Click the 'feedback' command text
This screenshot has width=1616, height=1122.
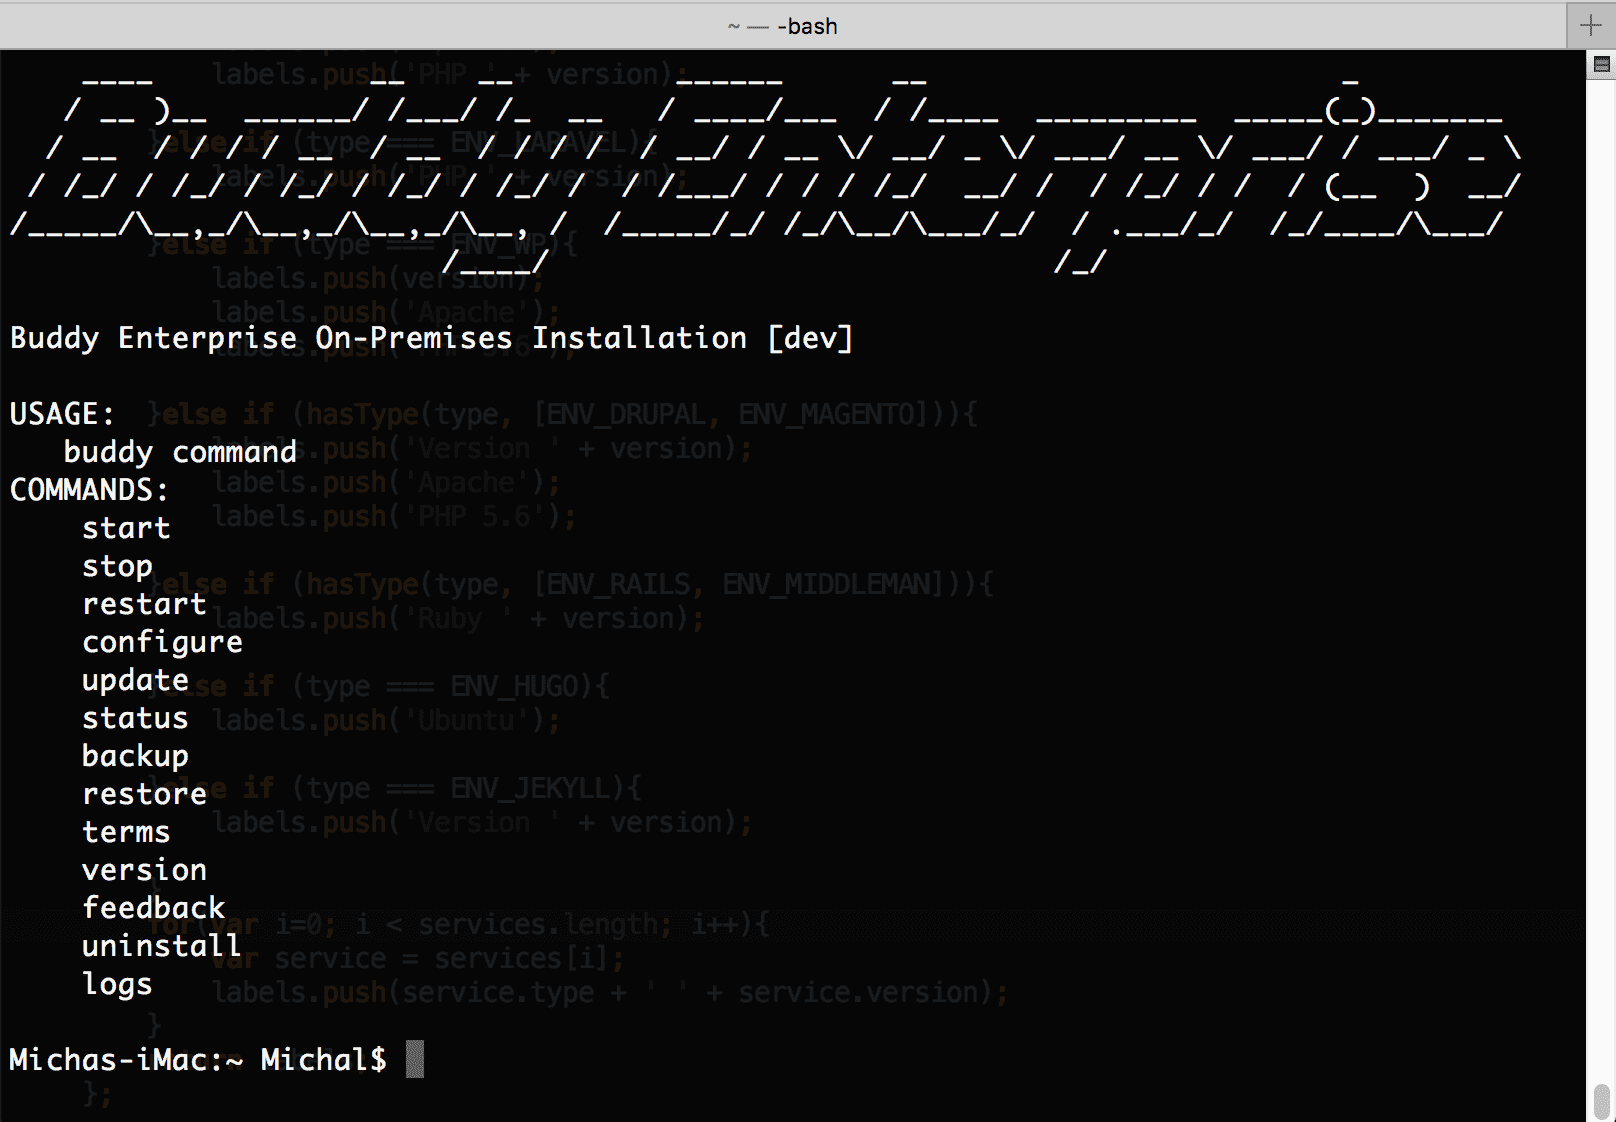point(153,908)
